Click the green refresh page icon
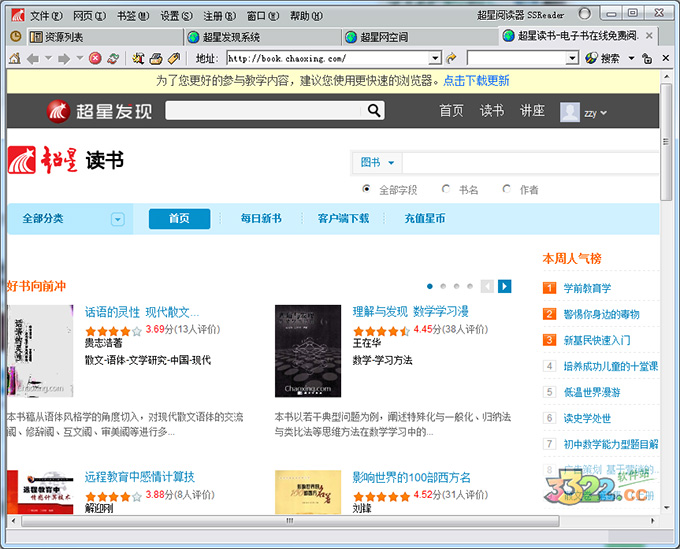680x549 pixels. point(113,58)
